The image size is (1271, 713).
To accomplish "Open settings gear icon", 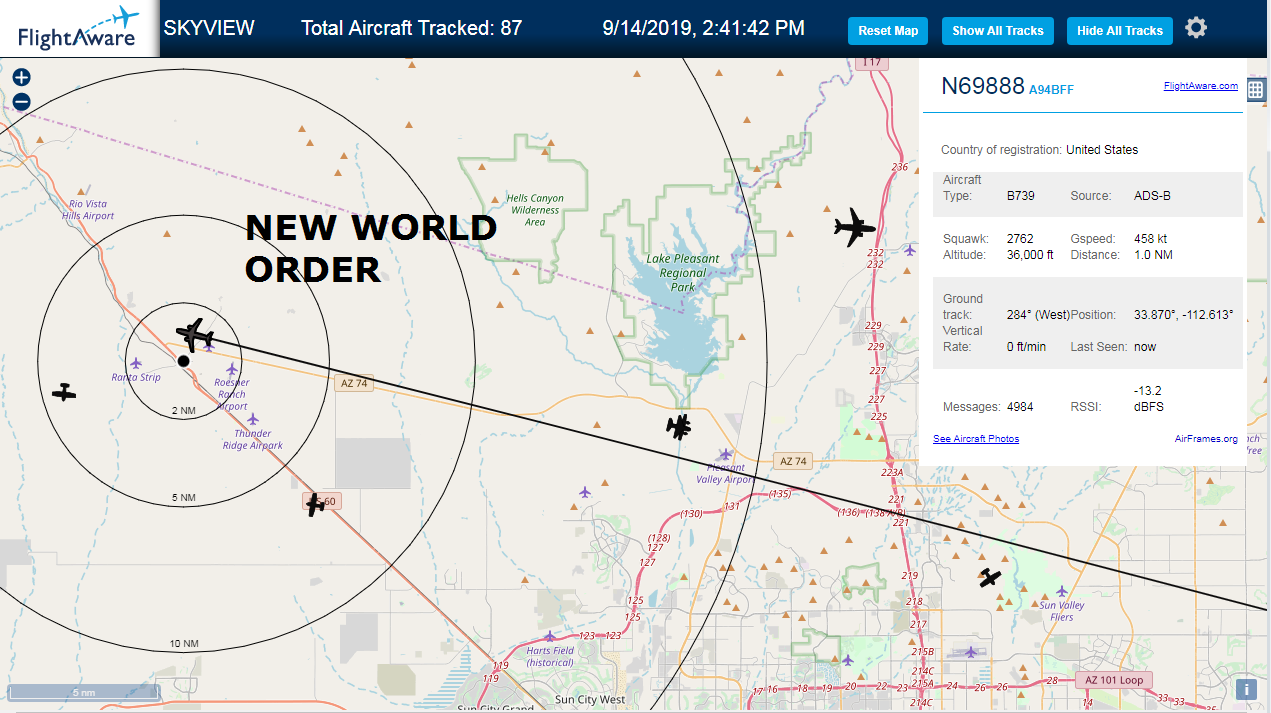I will (x=1196, y=28).
